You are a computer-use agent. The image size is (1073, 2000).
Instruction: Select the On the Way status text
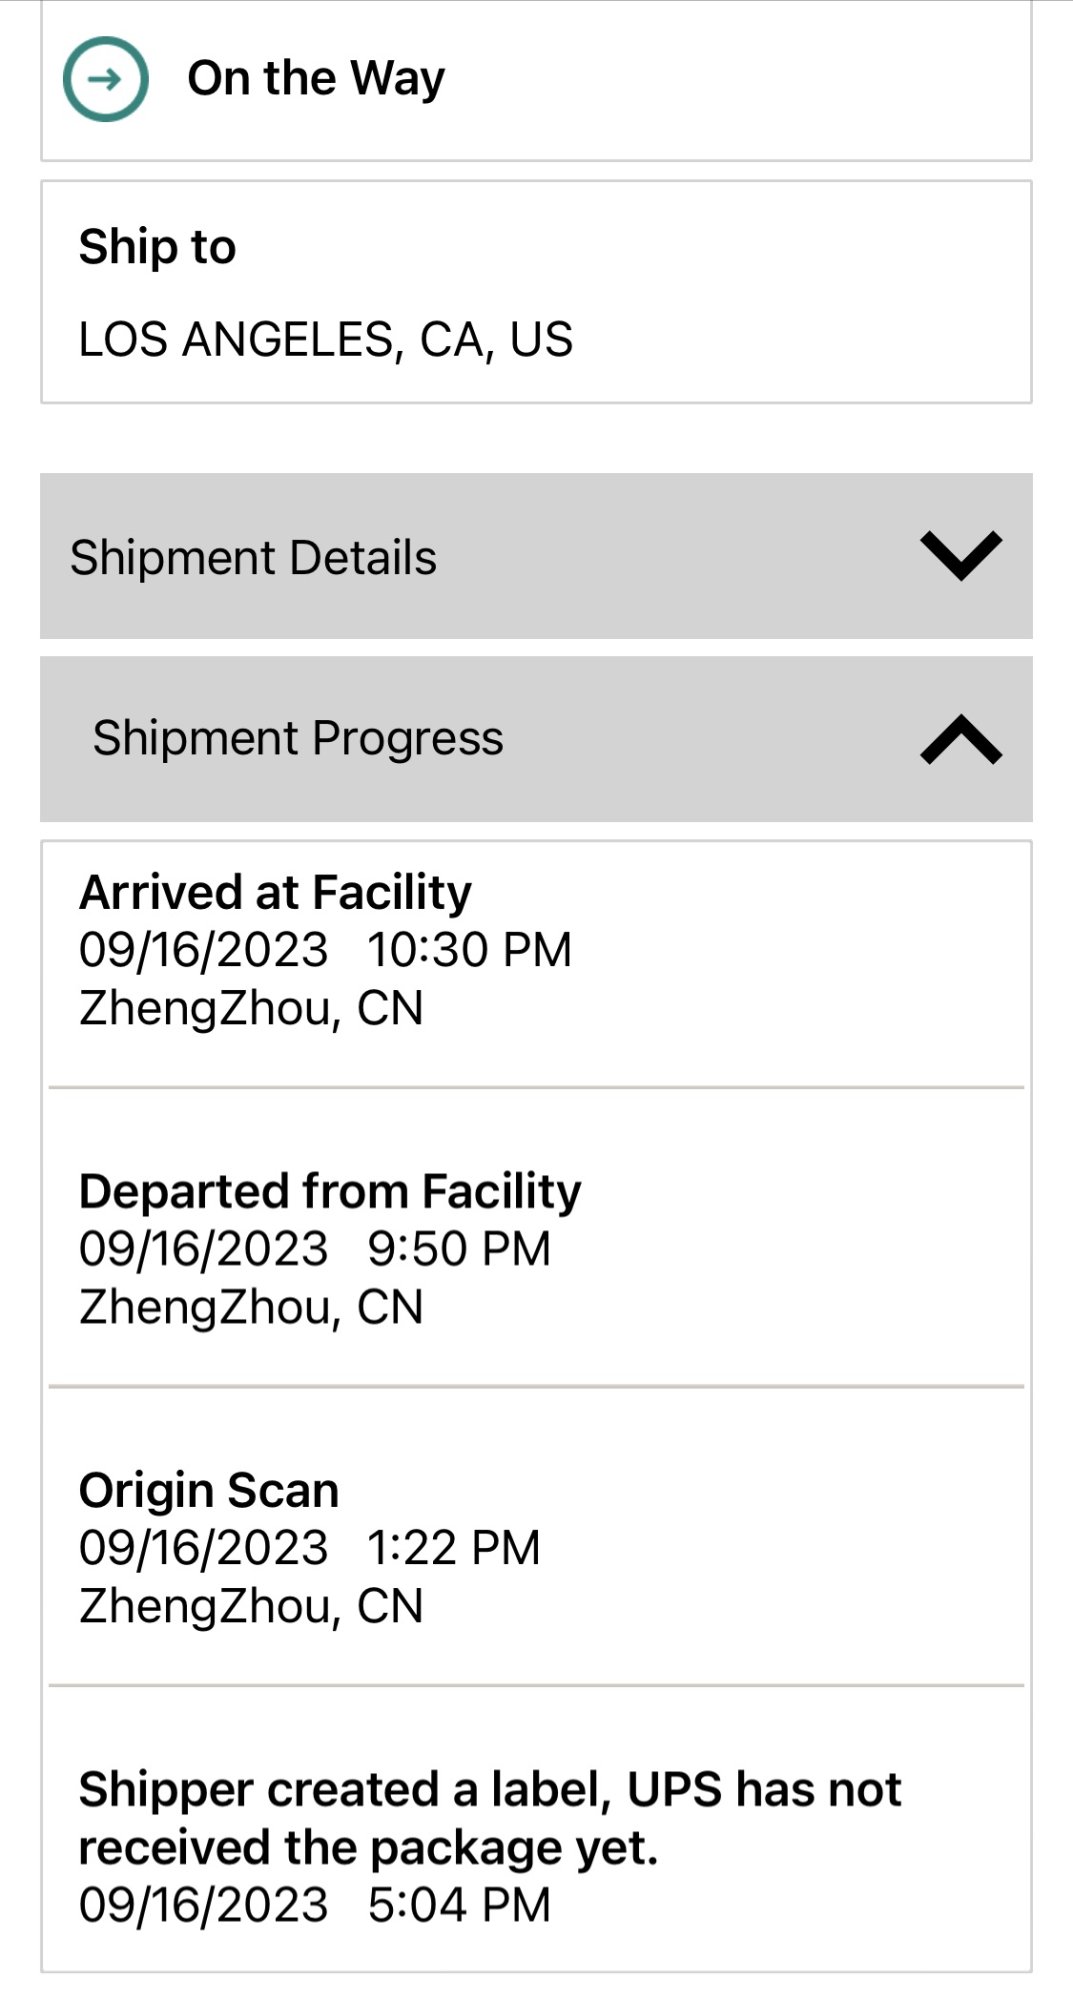tap(316, 78)
